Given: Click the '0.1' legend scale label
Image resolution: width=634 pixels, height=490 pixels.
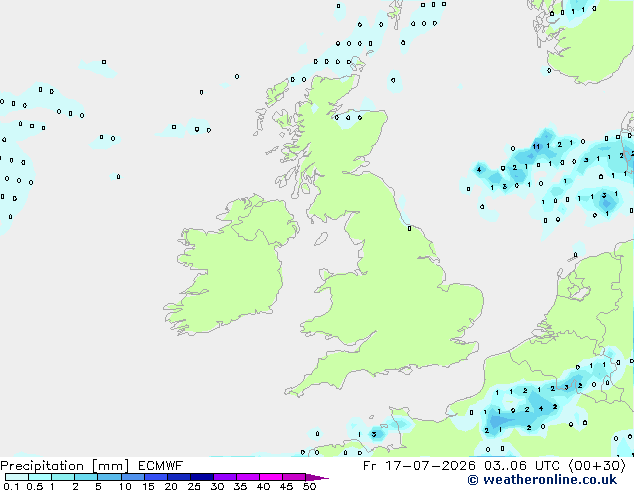Looking at the screenshot, I should tap(11, 486).
